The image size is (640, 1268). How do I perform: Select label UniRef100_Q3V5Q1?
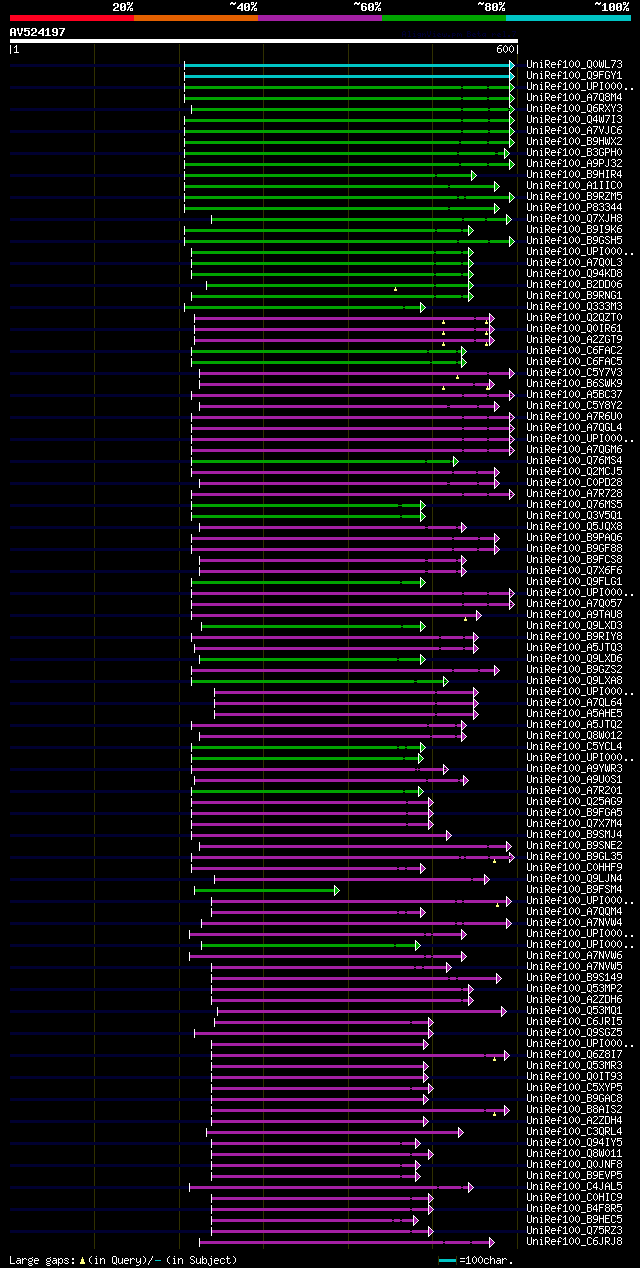pos(574,516)
